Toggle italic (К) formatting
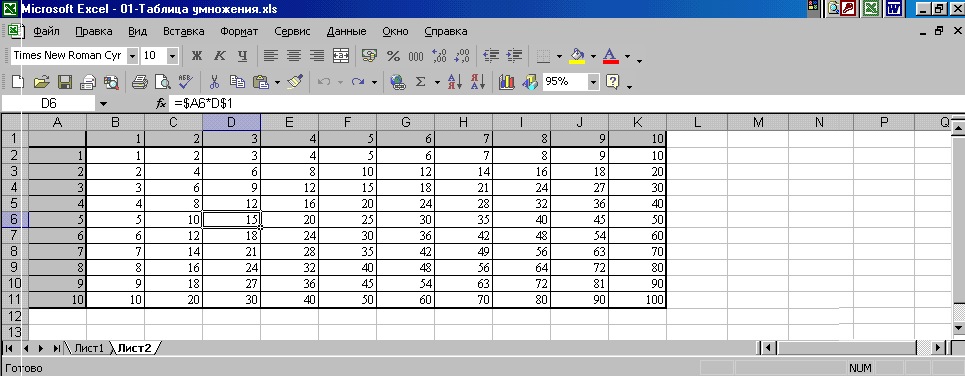Image resolution: width=965 pixels, height=376 pixels. pyautogui.click(x=220, y=55)
